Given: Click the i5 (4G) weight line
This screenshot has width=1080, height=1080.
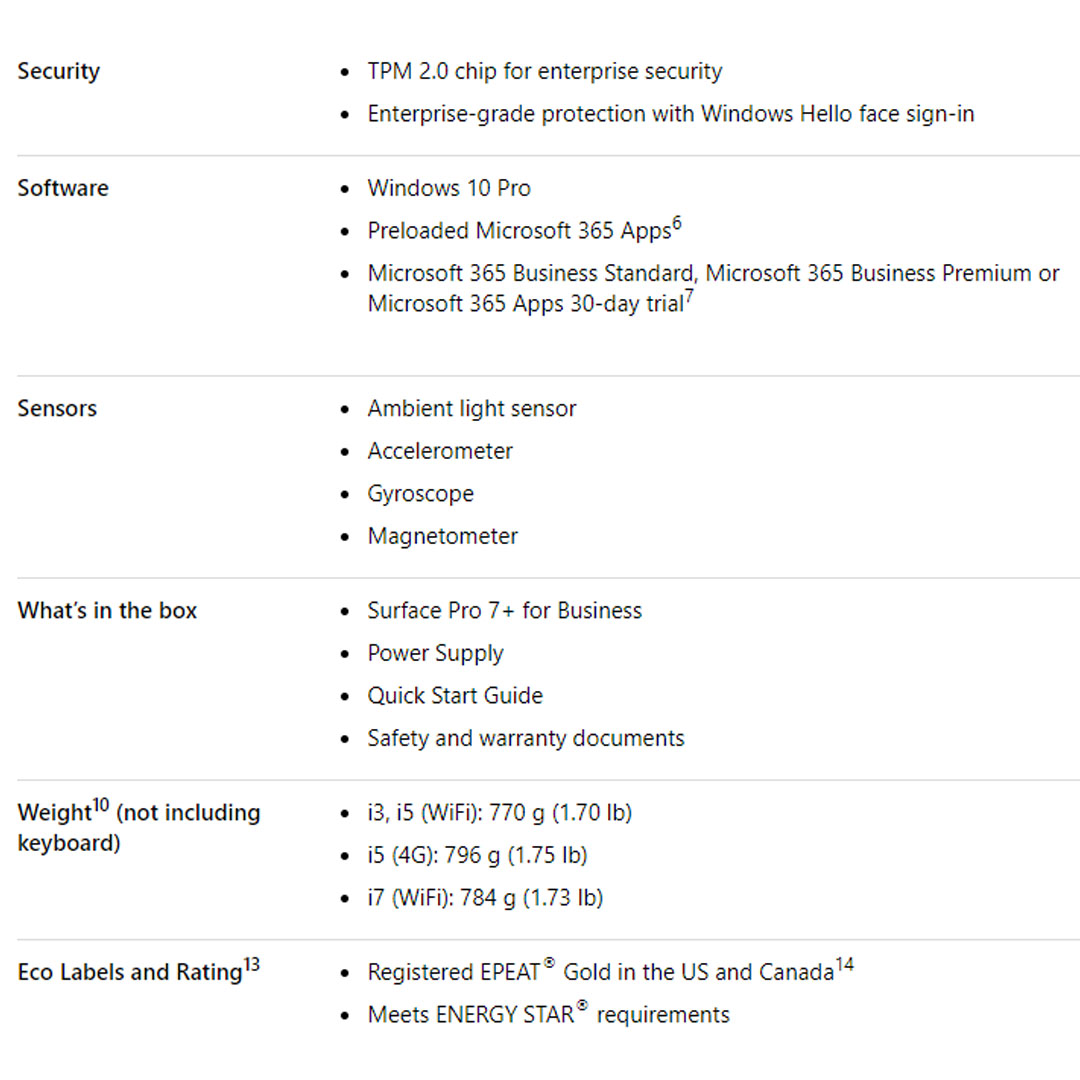Looking at the screenshot, I should [477, 856].
